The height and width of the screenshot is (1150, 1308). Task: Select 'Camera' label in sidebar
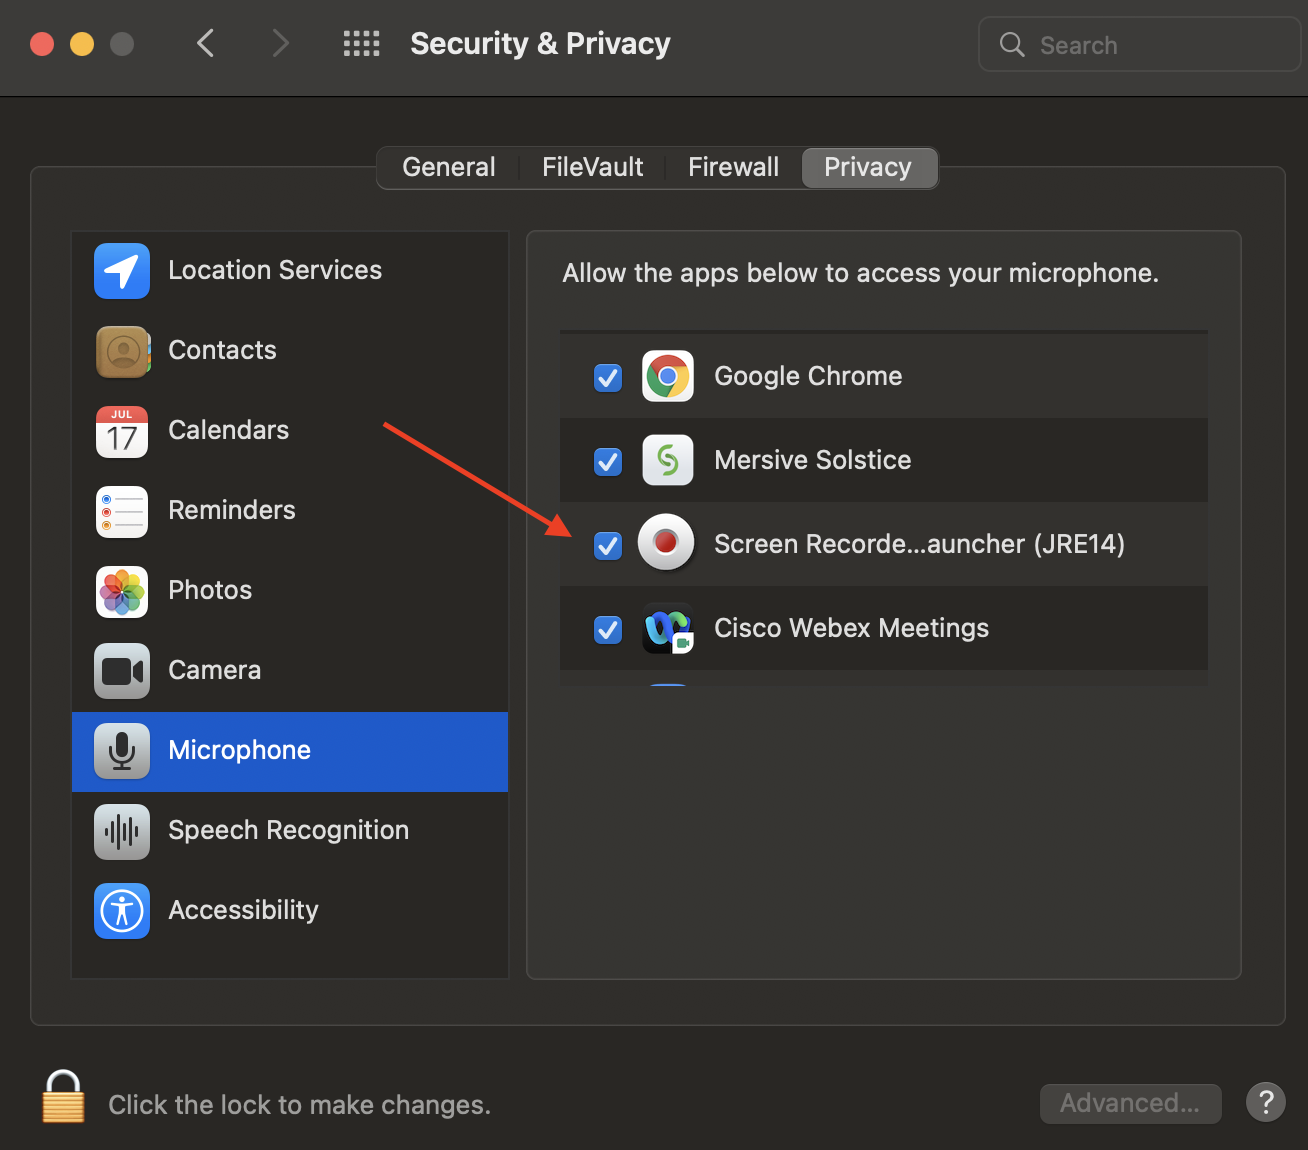tap(214, 670)
